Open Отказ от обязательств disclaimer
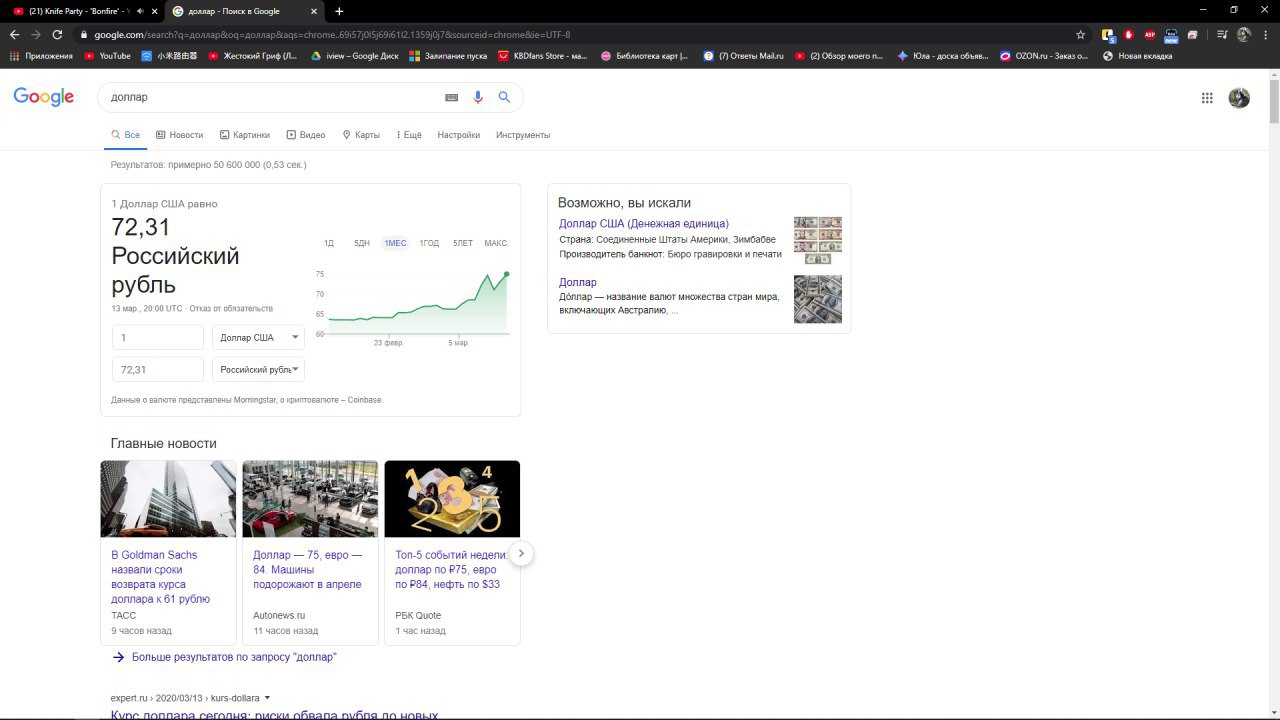Viewport: 1280px width, 720px height. point(231,309)
